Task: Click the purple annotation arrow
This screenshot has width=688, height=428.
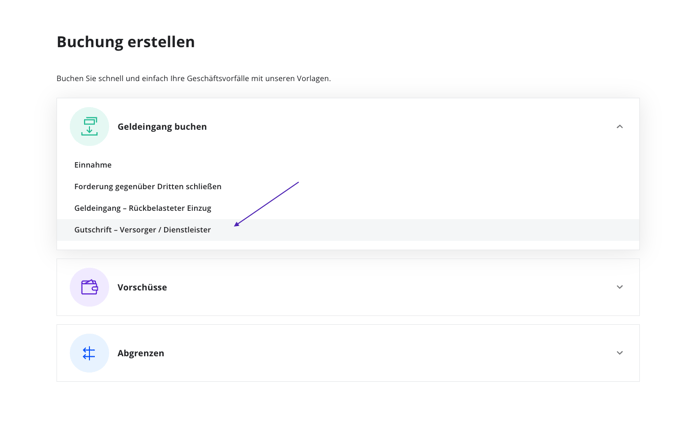Action: [266, 204]
